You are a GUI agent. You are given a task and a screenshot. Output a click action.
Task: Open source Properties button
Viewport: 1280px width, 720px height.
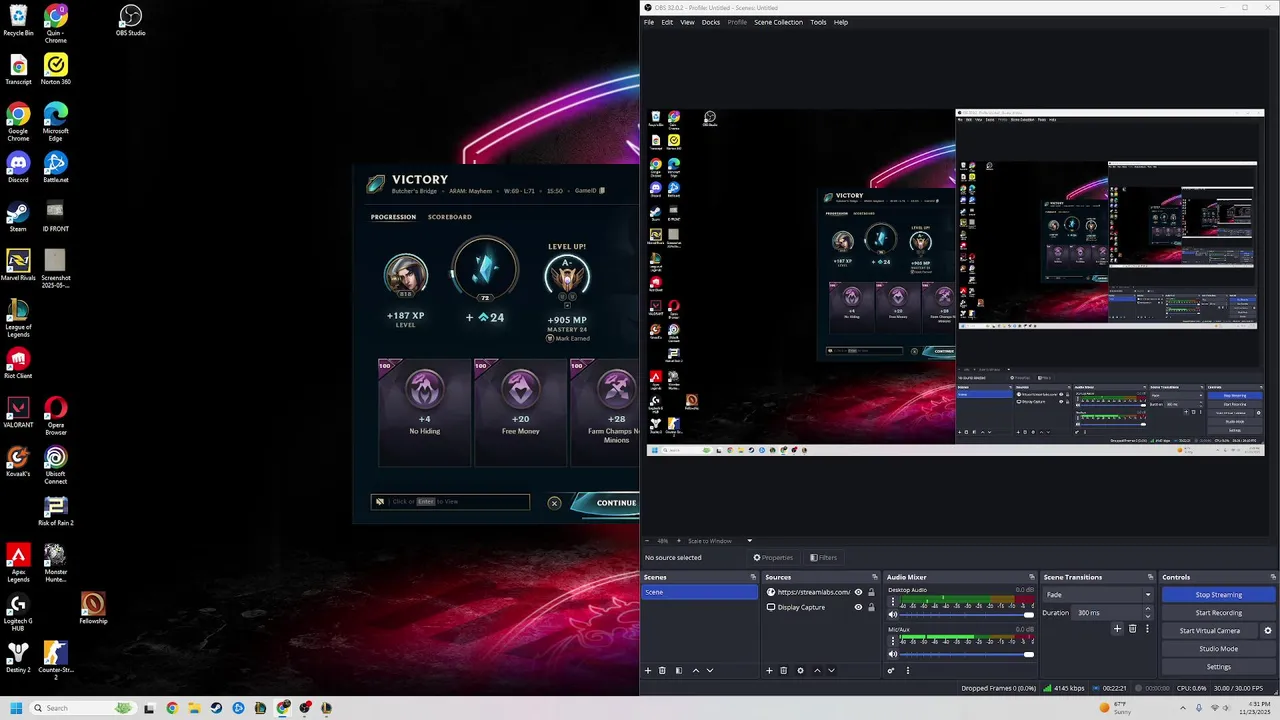tap(773, 558)
